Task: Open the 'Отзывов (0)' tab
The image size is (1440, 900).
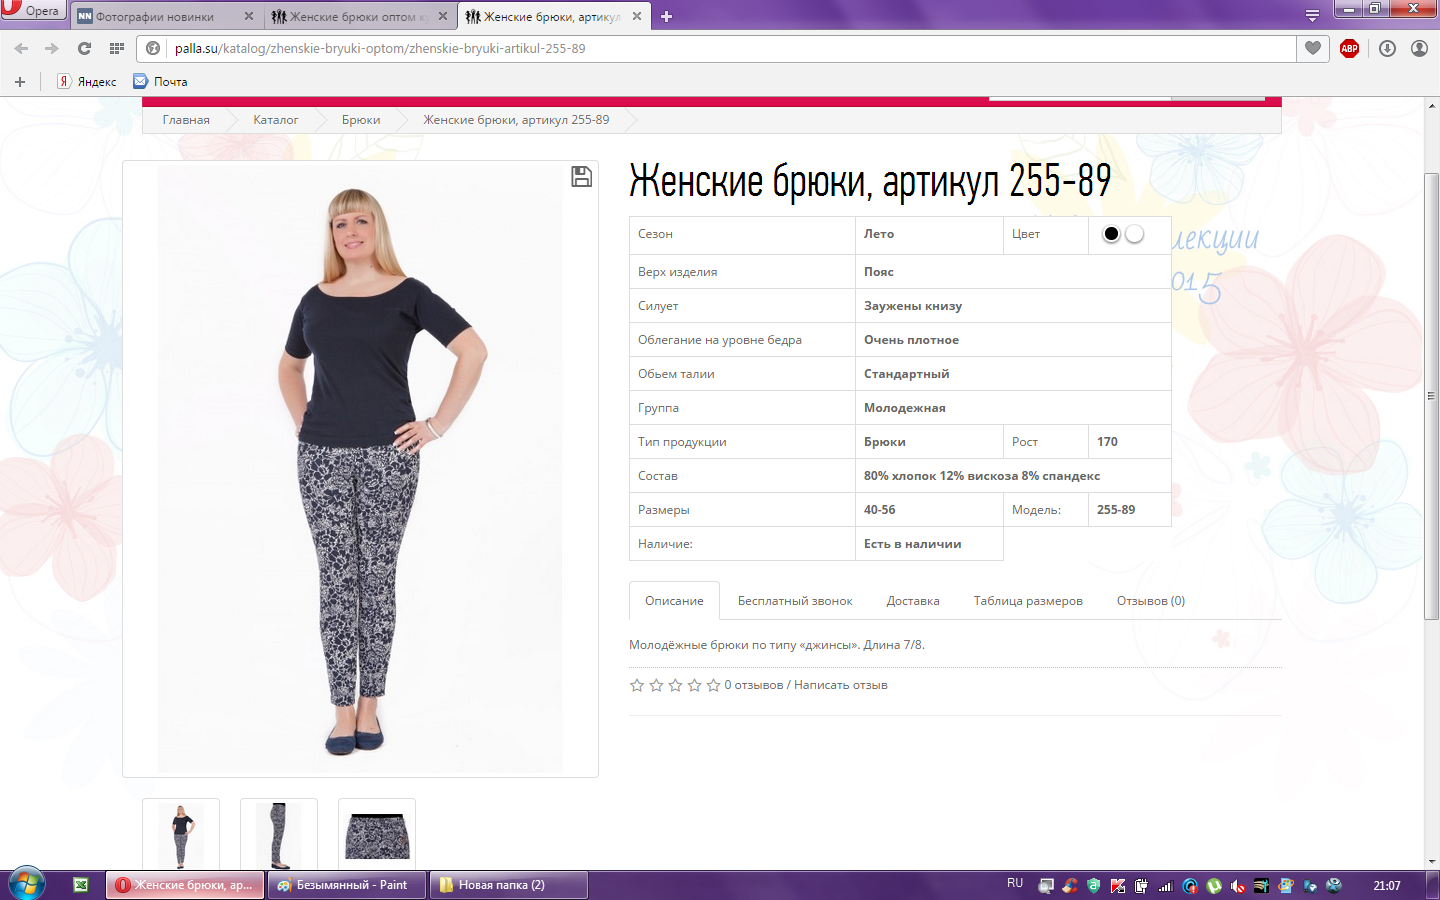Action: click(1151, 601)
